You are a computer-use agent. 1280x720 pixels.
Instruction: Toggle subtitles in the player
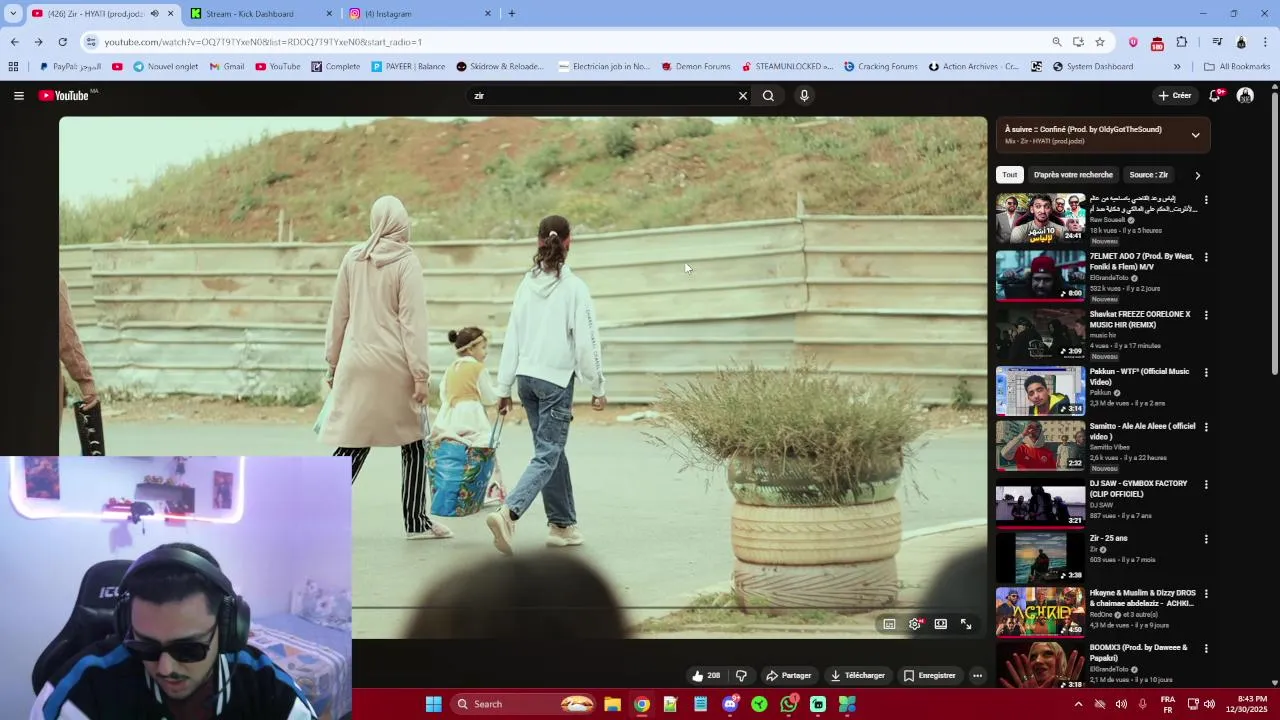click(x=889, y=624)
